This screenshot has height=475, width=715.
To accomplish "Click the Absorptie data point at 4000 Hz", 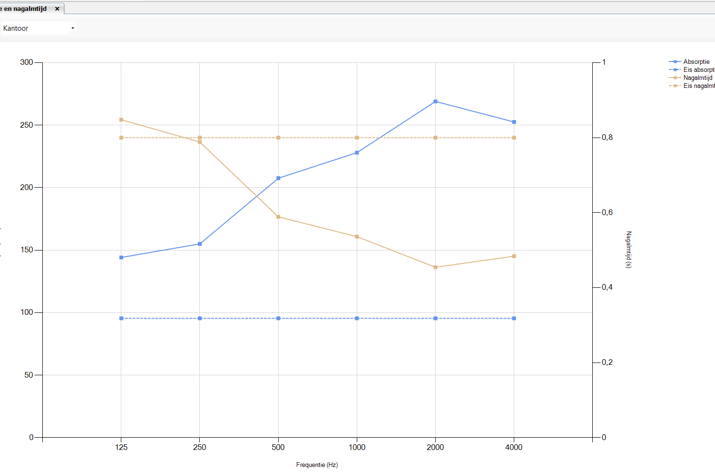I will pyautogui.click(x=514, y=122).
